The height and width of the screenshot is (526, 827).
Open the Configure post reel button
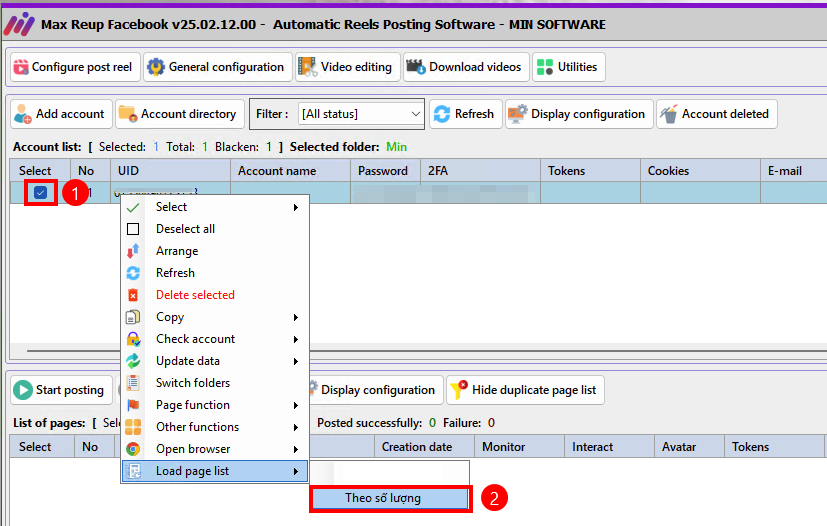point(75,67)
